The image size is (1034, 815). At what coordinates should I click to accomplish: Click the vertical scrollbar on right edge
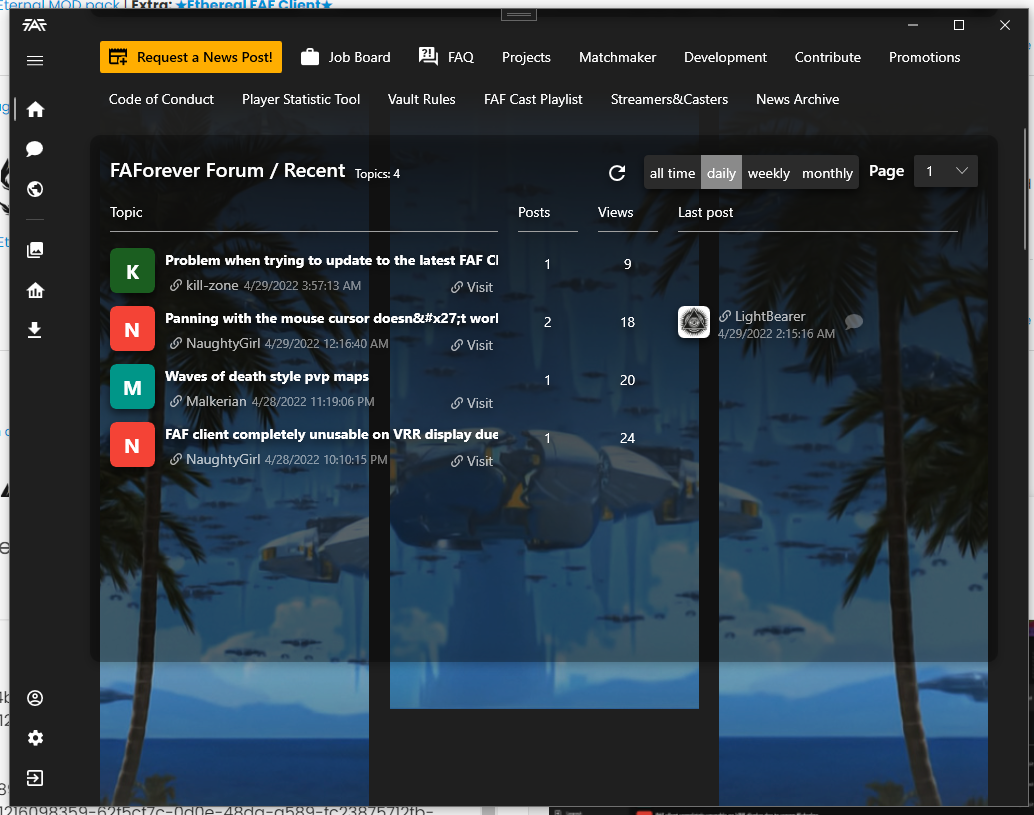tap(1025, 189)
